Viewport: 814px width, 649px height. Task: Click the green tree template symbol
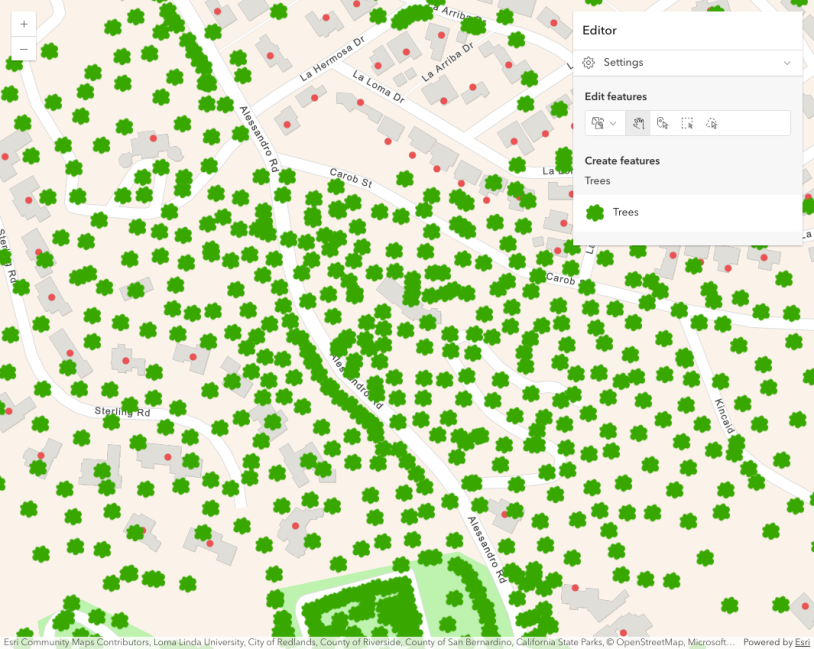594,212
